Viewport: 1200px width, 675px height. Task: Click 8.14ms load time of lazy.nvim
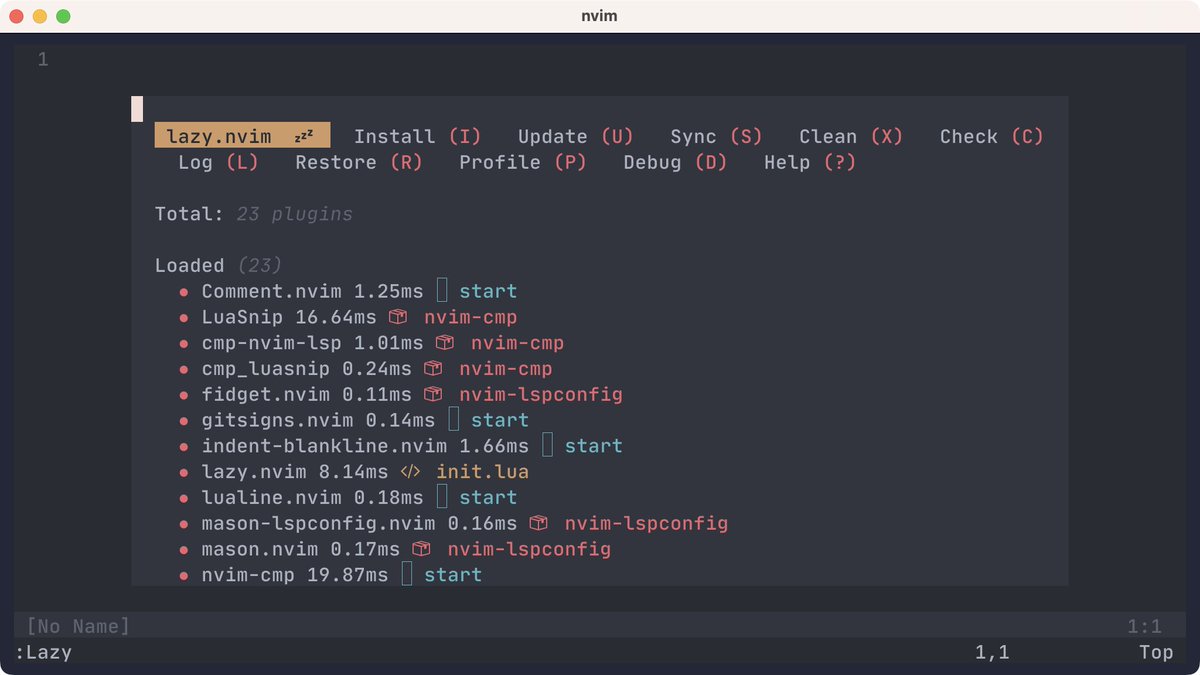point(354,472)
